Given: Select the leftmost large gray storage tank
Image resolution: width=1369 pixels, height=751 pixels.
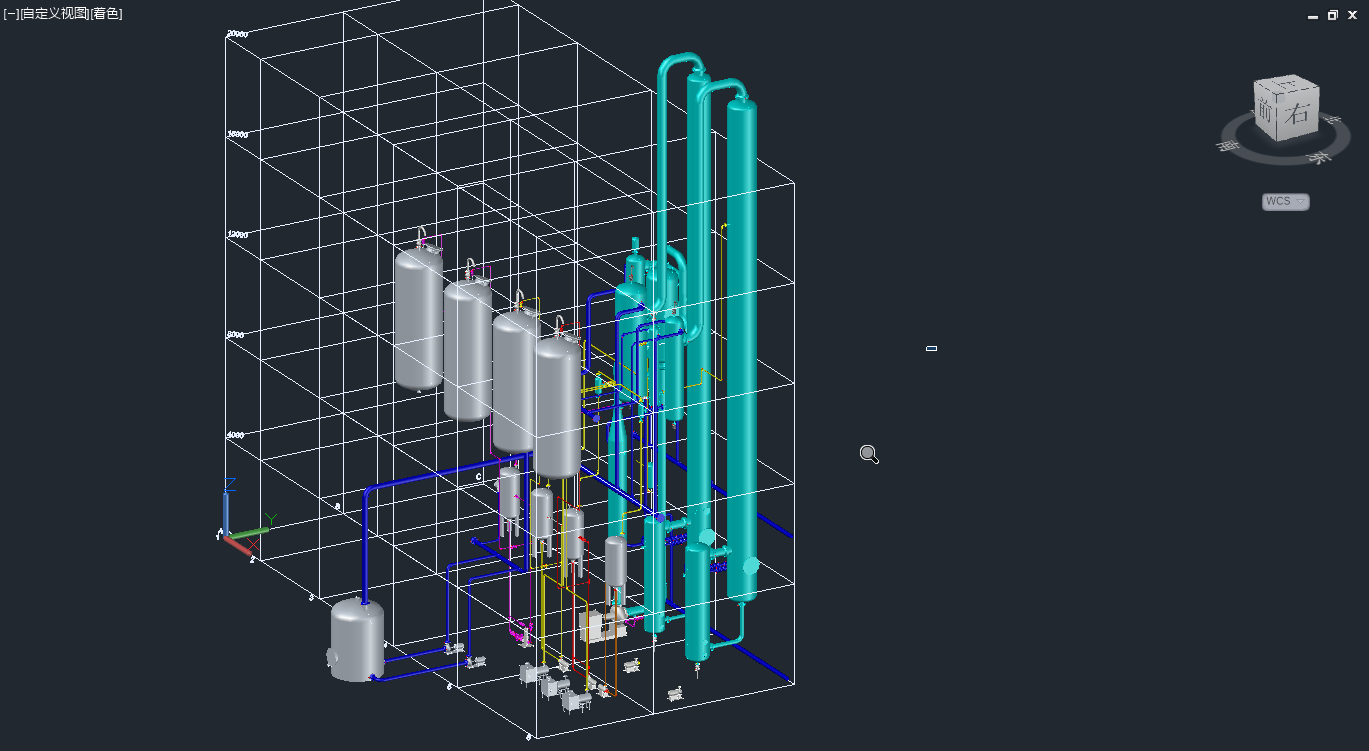Looking at the screenshot, I should [x=418, y=320].
